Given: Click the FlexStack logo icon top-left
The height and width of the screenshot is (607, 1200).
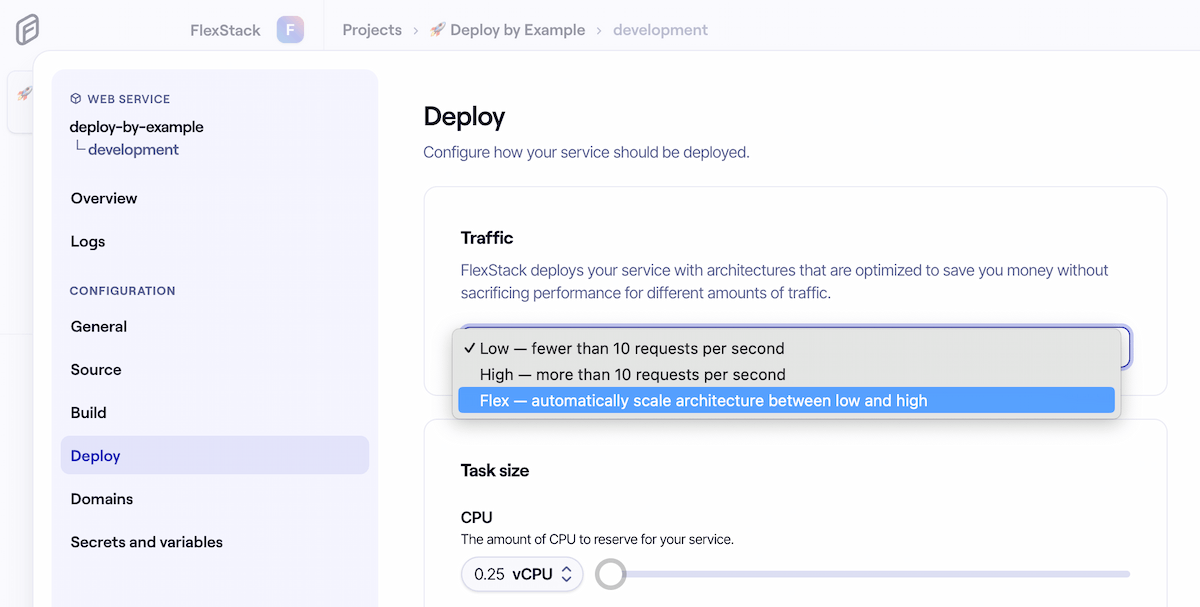Looking at the screenshot, I should point(27,29).
